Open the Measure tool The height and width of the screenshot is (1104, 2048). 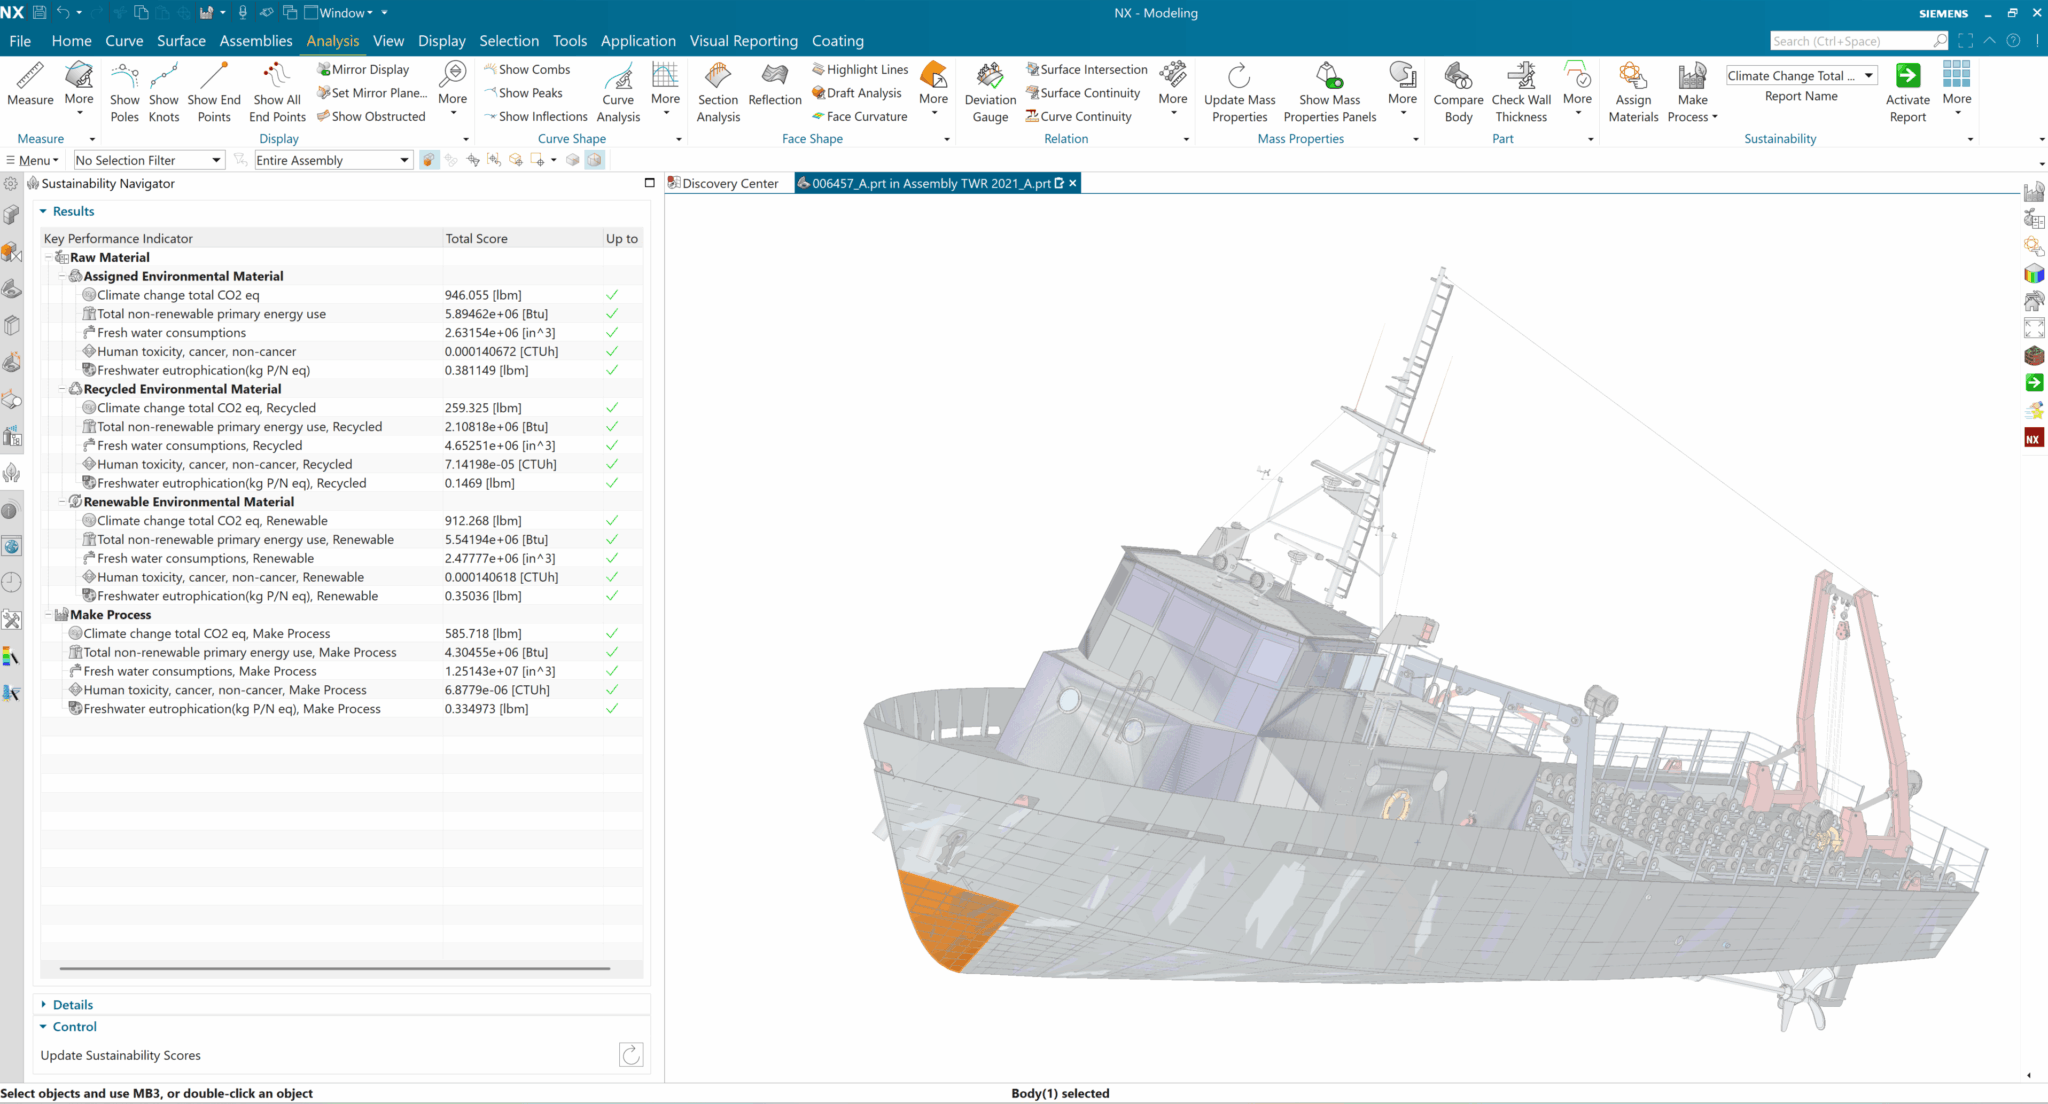coord(30,83)
